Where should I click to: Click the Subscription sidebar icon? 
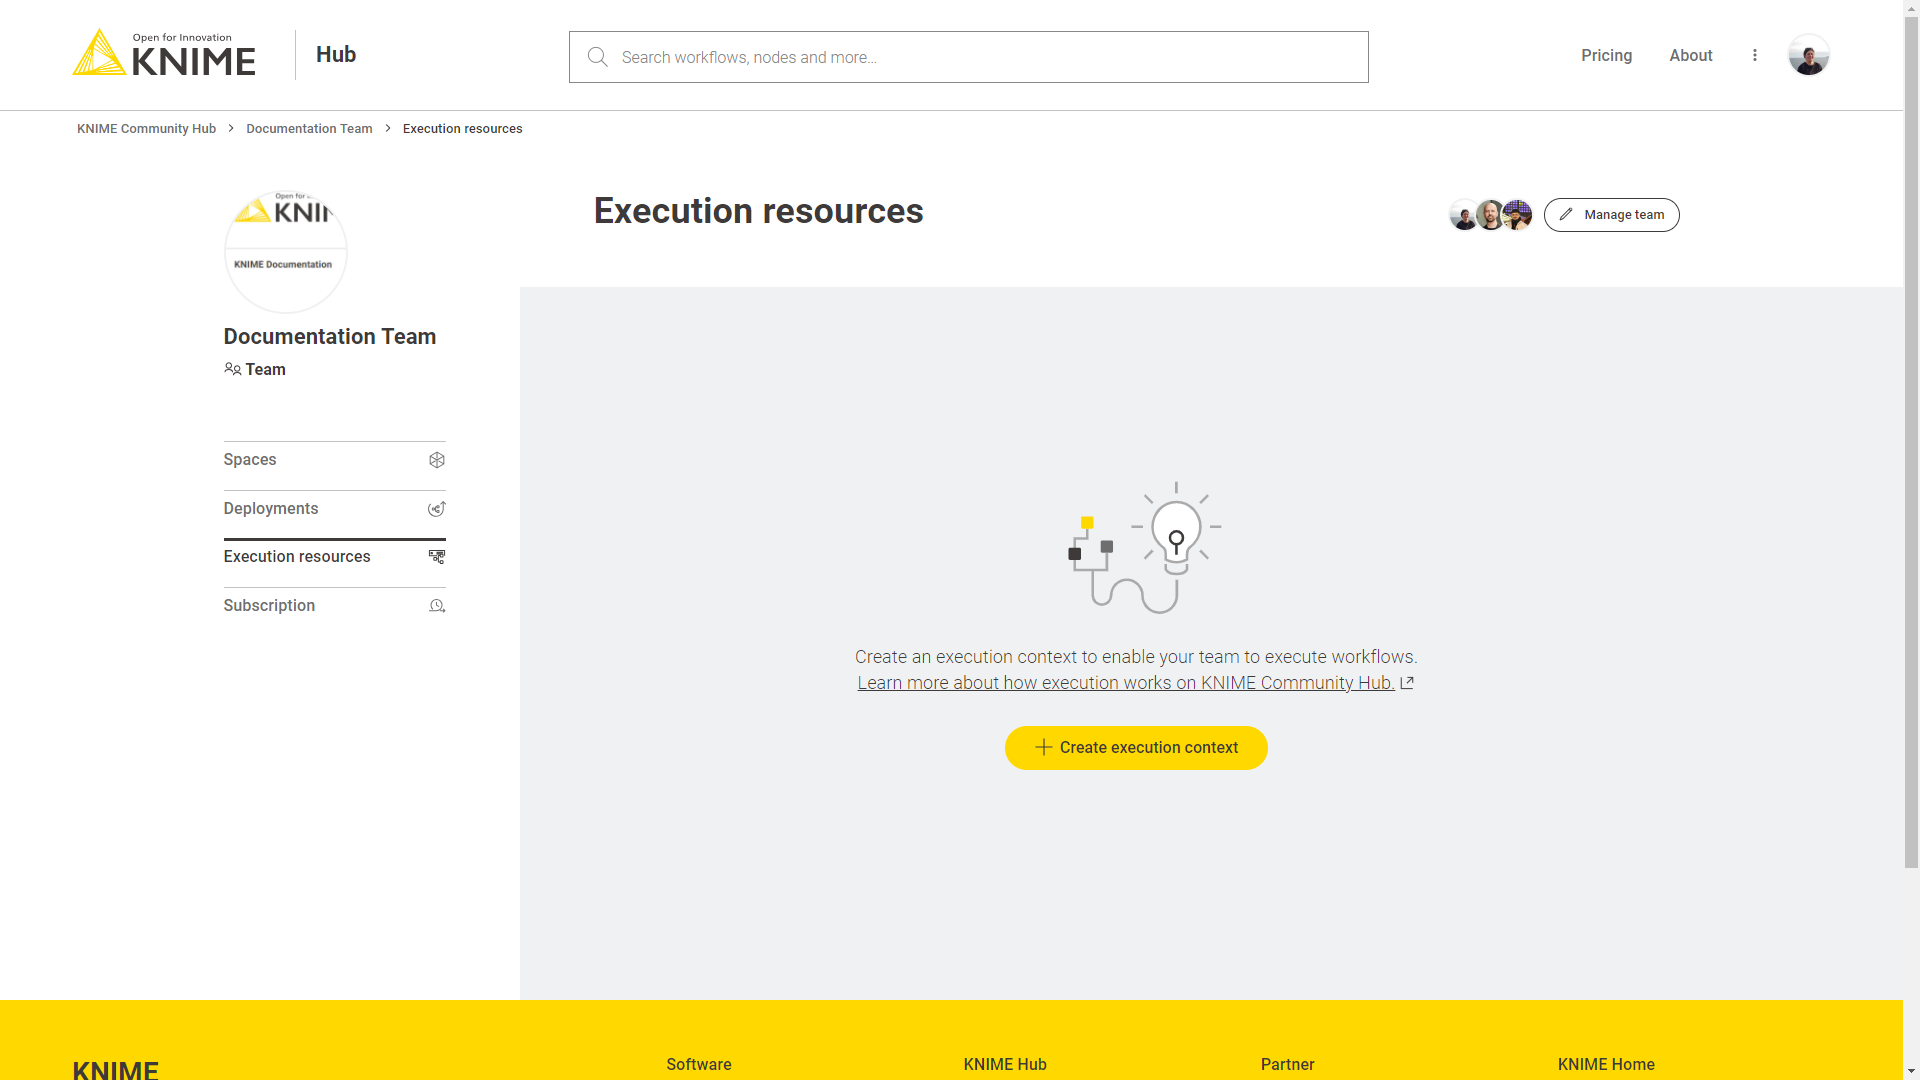point(437,606)
